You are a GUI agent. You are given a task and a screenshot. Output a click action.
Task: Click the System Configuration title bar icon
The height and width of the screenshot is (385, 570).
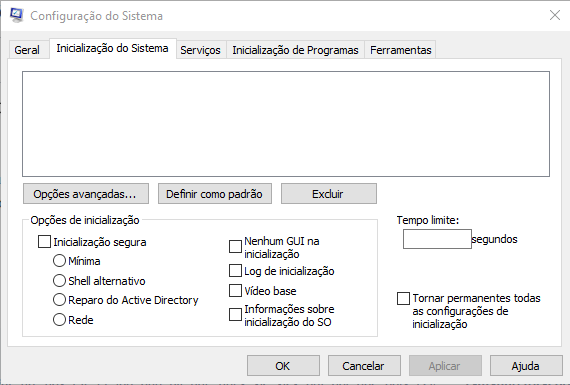click(17, 15)
